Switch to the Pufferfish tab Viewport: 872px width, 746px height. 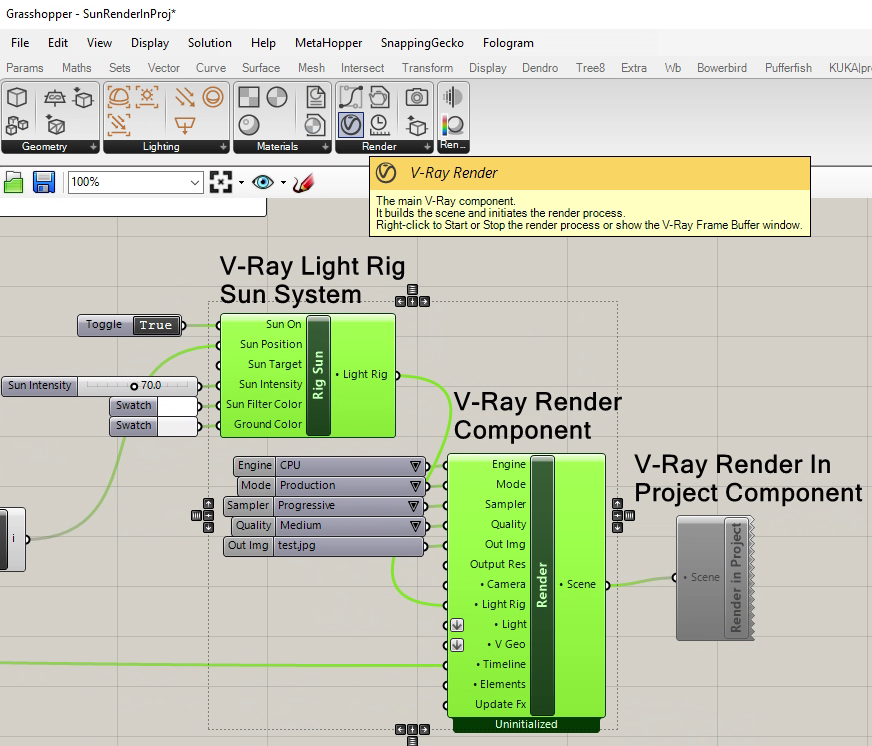click(x=788, y=68)
